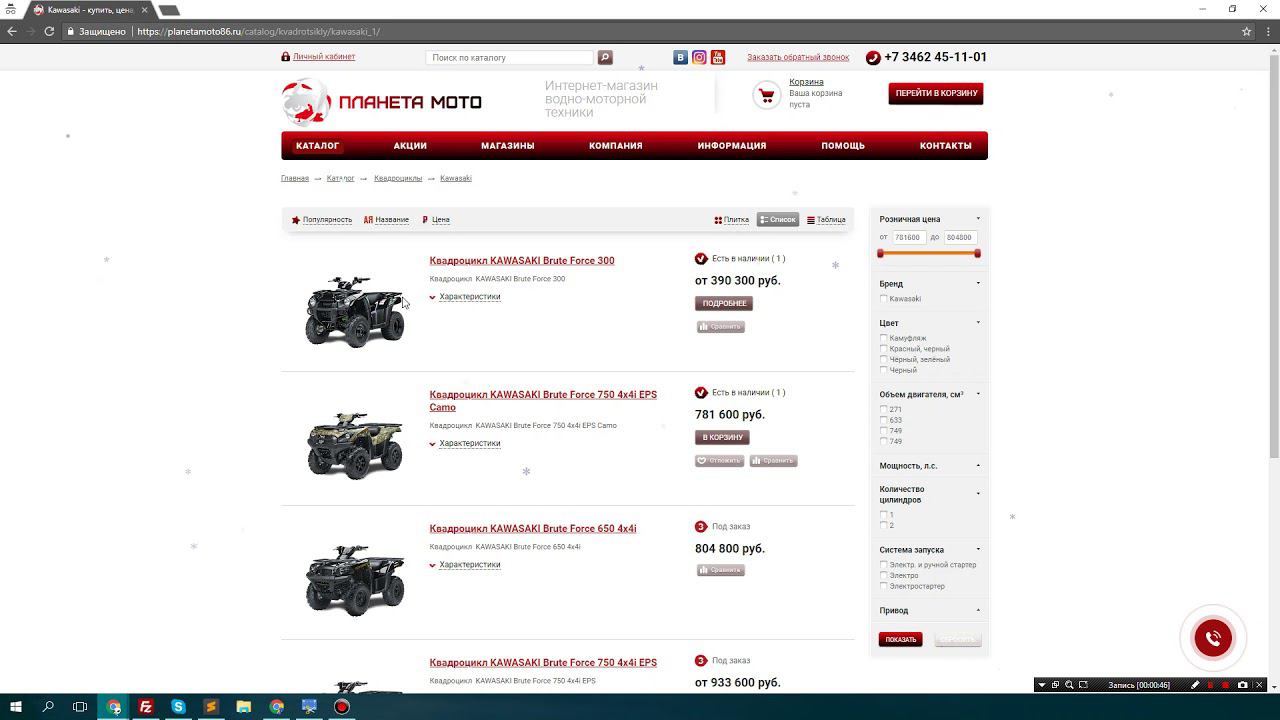
Task: Check the Электр. и ручной стартер checkbox
Action: (884, 565)
